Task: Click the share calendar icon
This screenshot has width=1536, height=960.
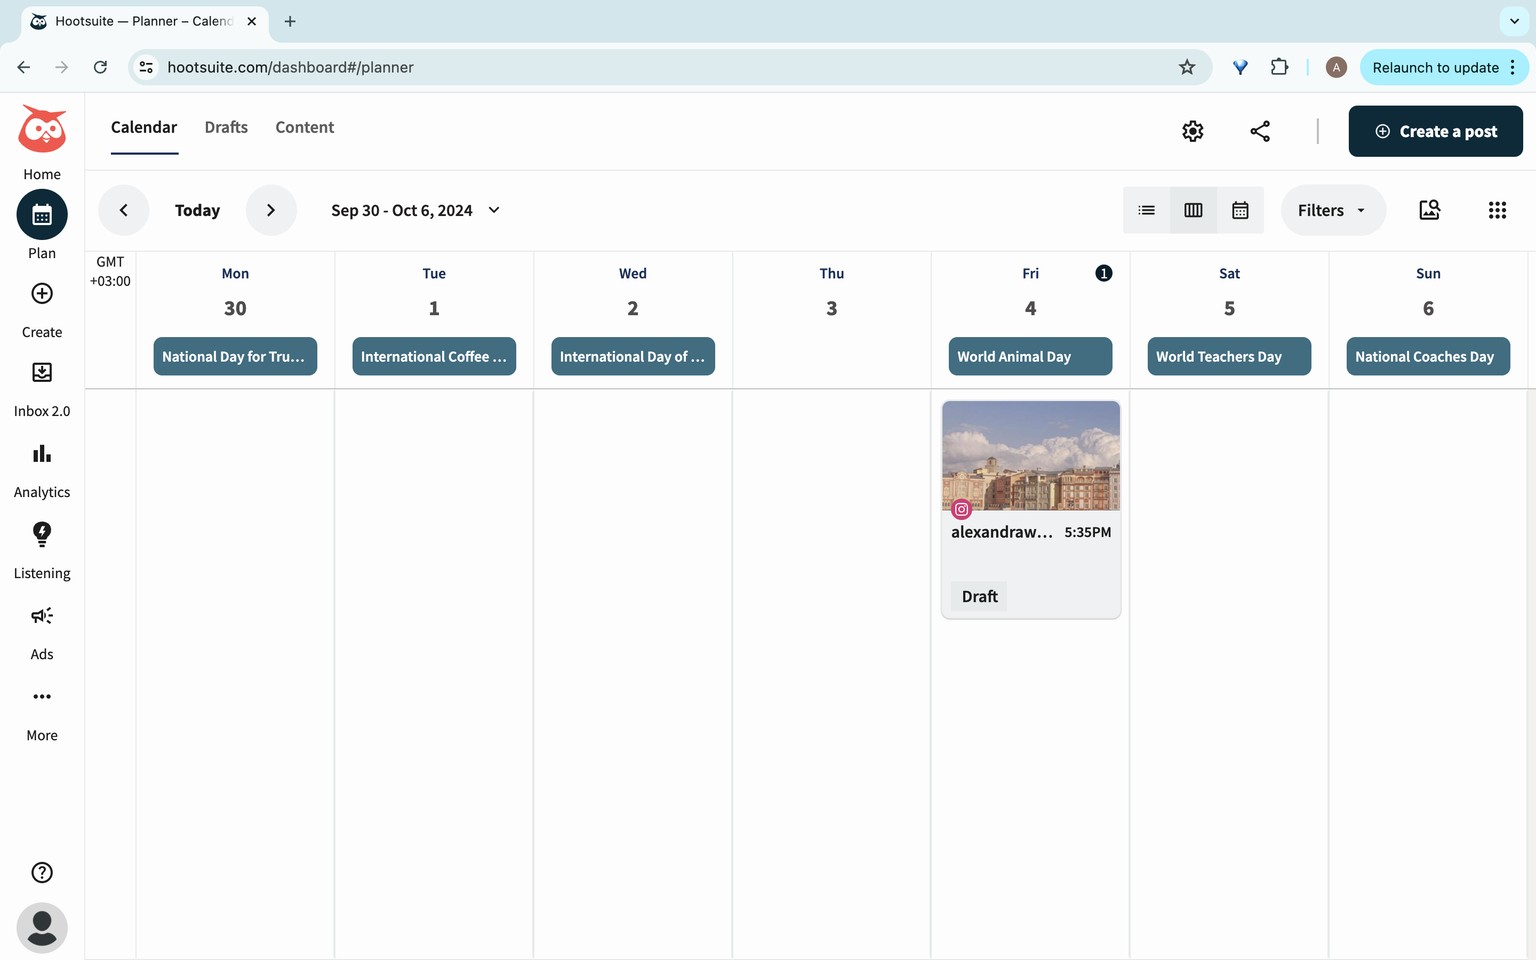Action: (x=1260, y=131)
